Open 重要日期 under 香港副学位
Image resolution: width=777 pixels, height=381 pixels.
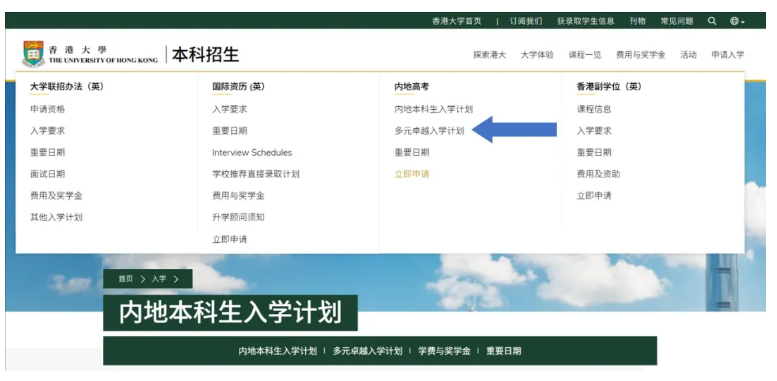pos(594,153)
